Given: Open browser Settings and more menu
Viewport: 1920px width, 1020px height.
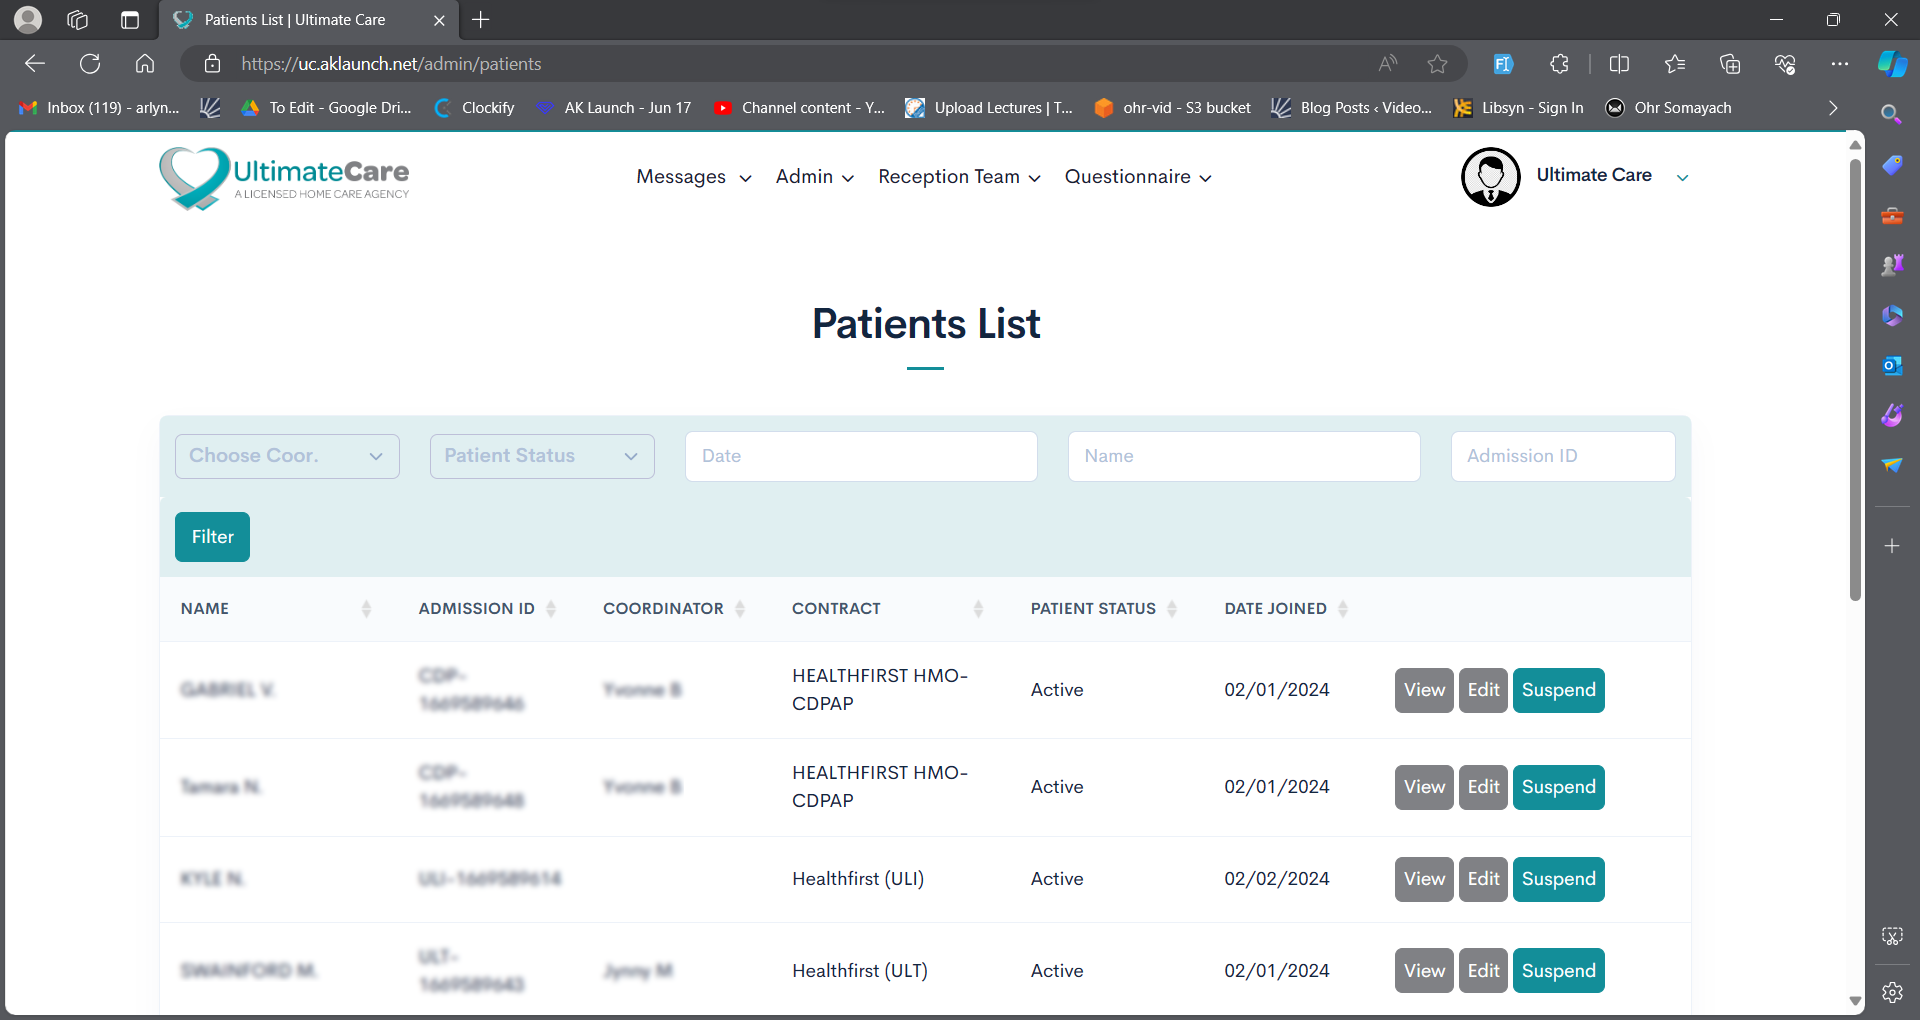Looking at the screenshot, I should click(x=1840, y=64).
